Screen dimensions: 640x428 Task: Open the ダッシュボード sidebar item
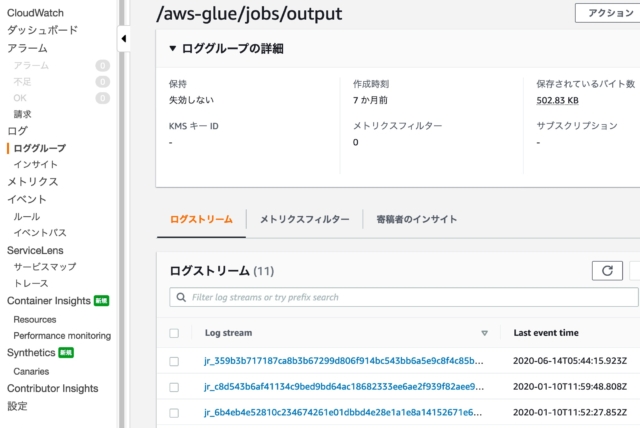pyautogui.click(x=42, y=30)
